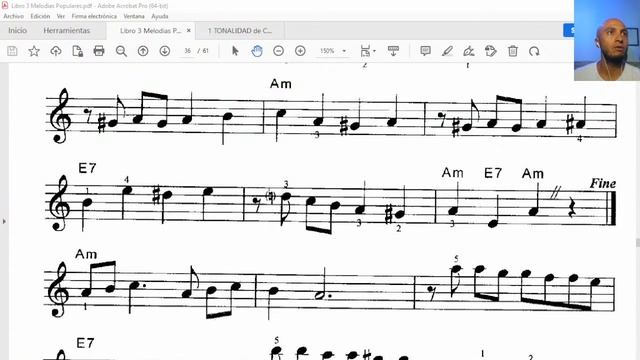Open the Edición menu
The height and width of the screenshot is (360, 640).
tap(40, 16)
